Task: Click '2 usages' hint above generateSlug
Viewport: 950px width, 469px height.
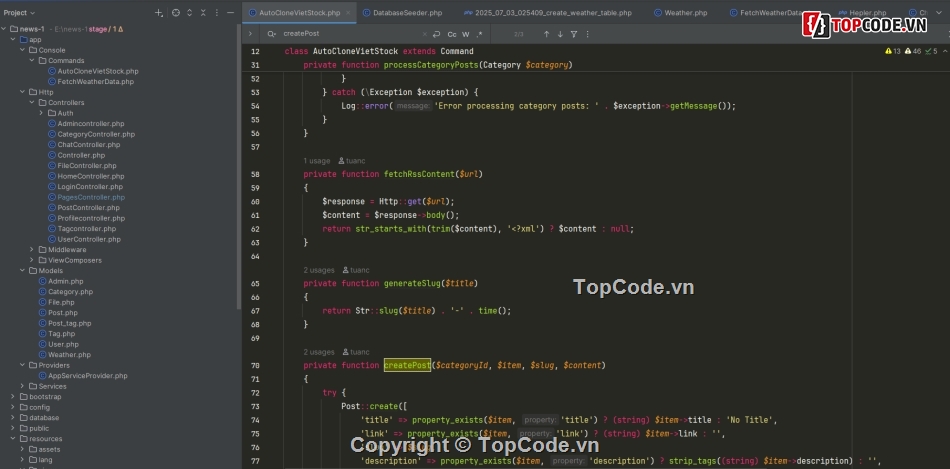Action: click(319, 270)
